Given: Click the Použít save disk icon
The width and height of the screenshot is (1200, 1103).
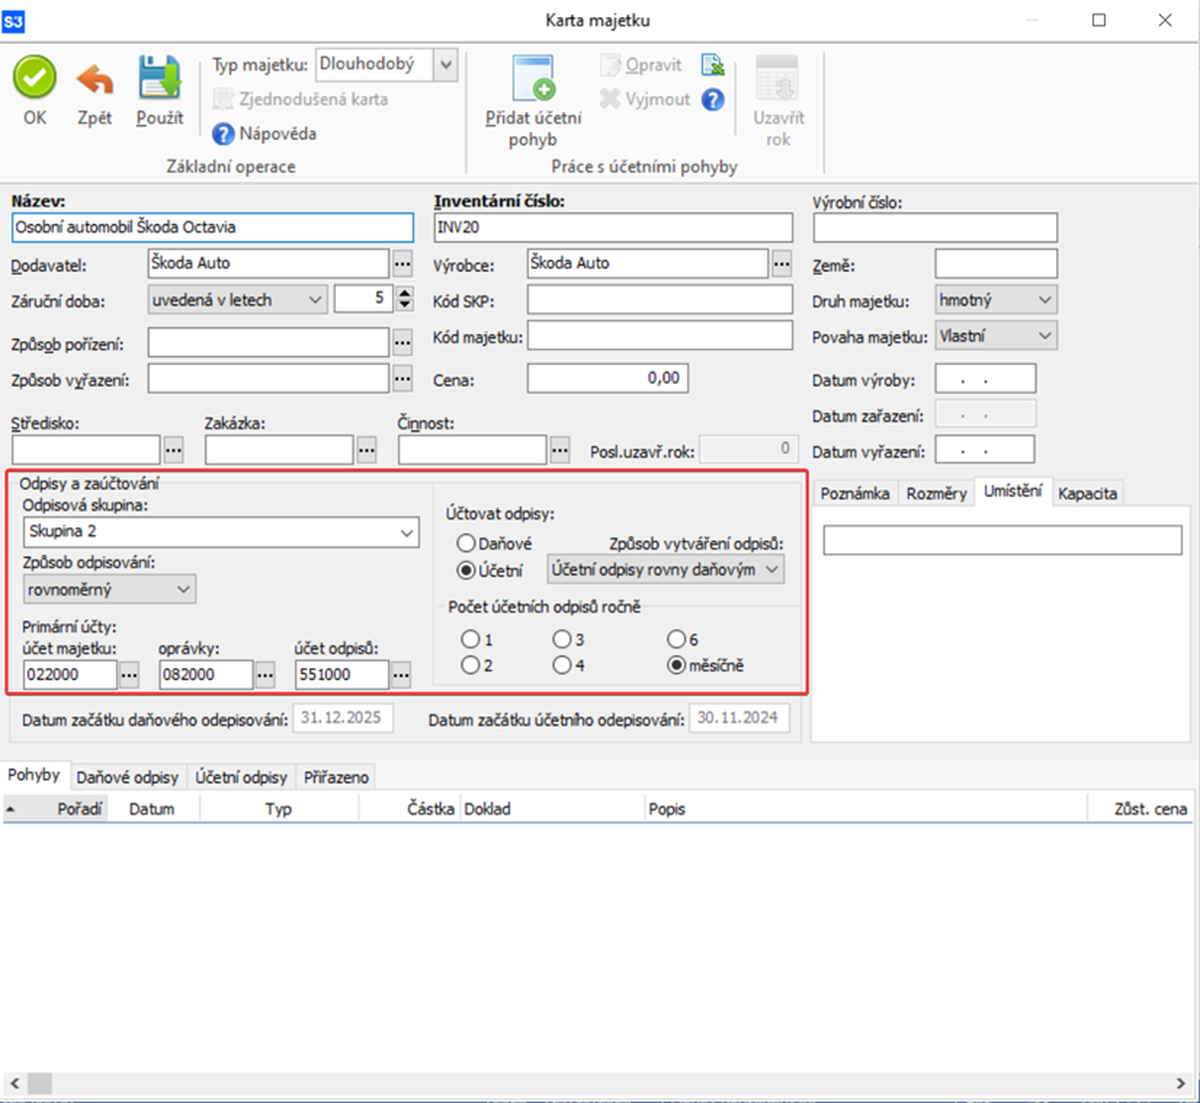Looking at the screenshot, I should 159,78.
